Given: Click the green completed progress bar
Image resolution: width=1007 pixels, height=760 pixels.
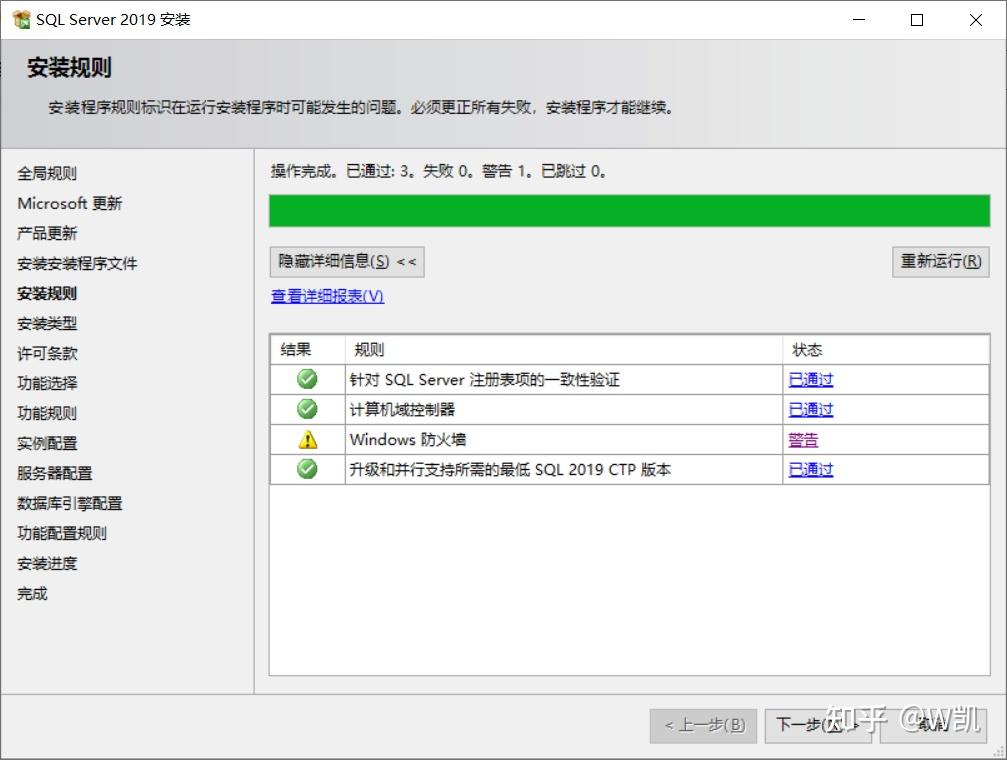Looking at the screenshot, I should pos(629,211).
